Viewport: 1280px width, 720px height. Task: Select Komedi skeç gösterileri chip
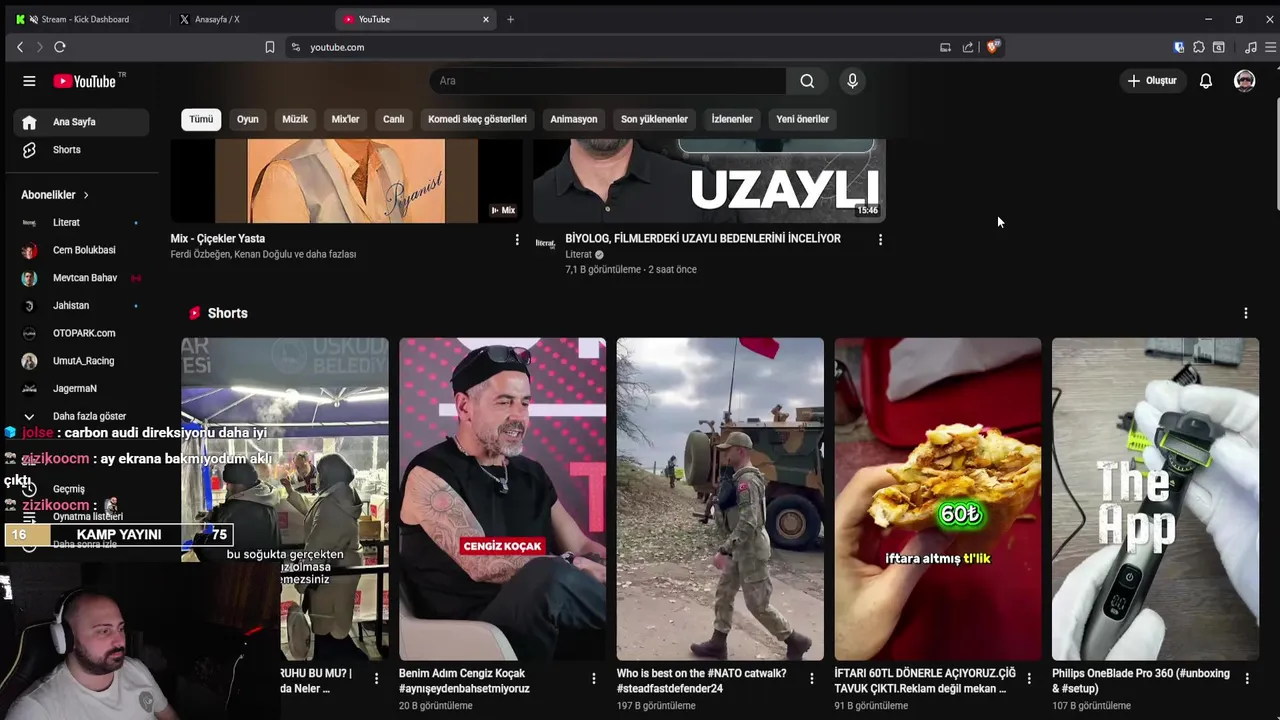coord(477,119)
